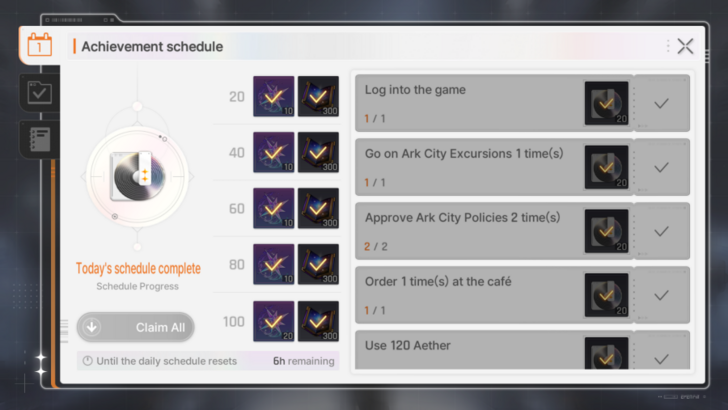Toggle checkmark for Log into the game
This screenshot has width=728, height=410.
pyautogui.click(x=661, y=103)
